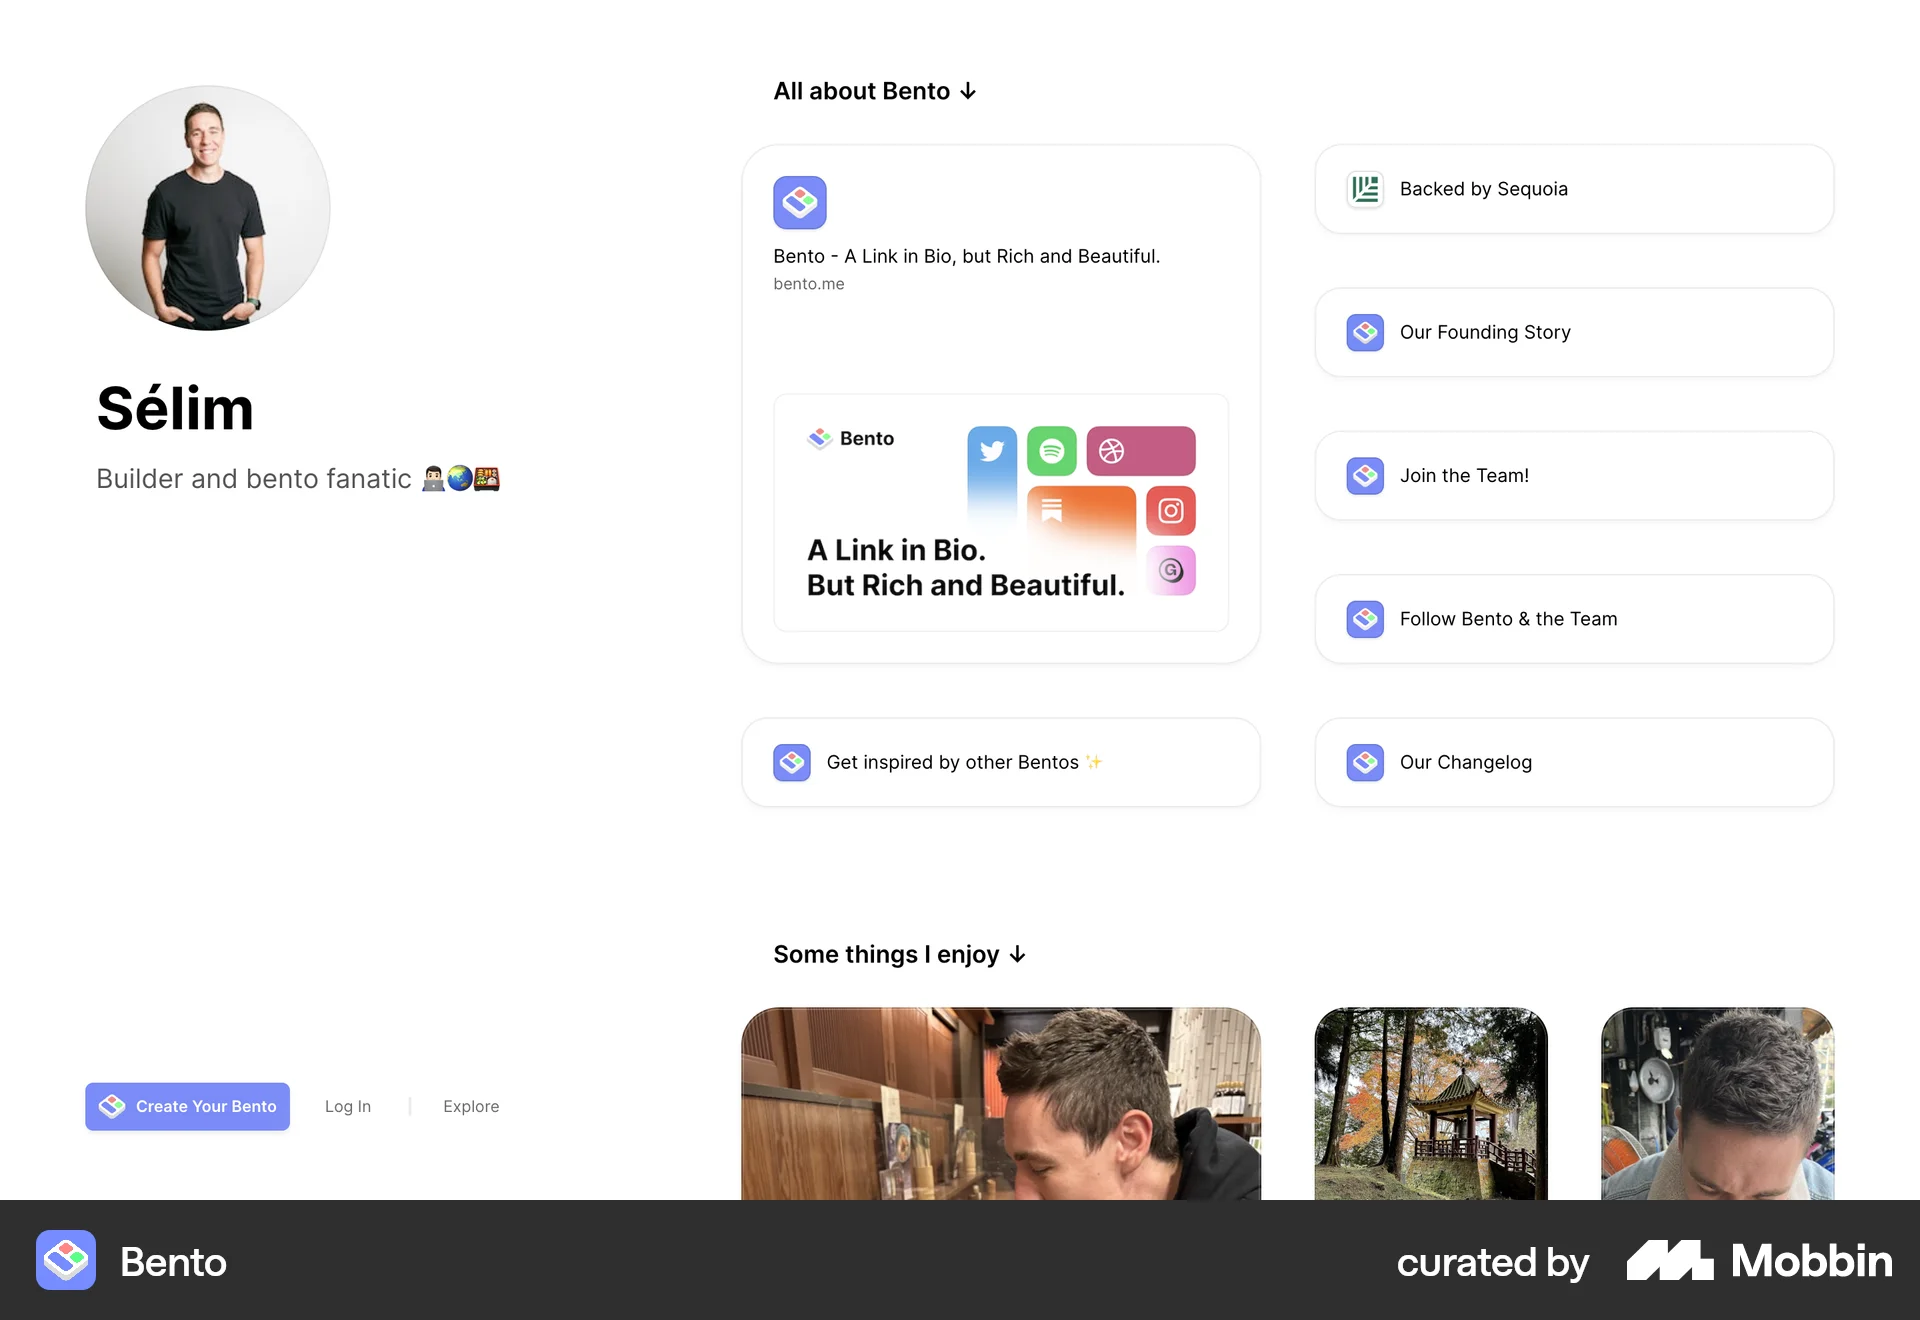The height and width of the screenshot is (1320, 1920).
Task: Open the Get inspired by other Bentos card
Action: tap(1001, 762)
